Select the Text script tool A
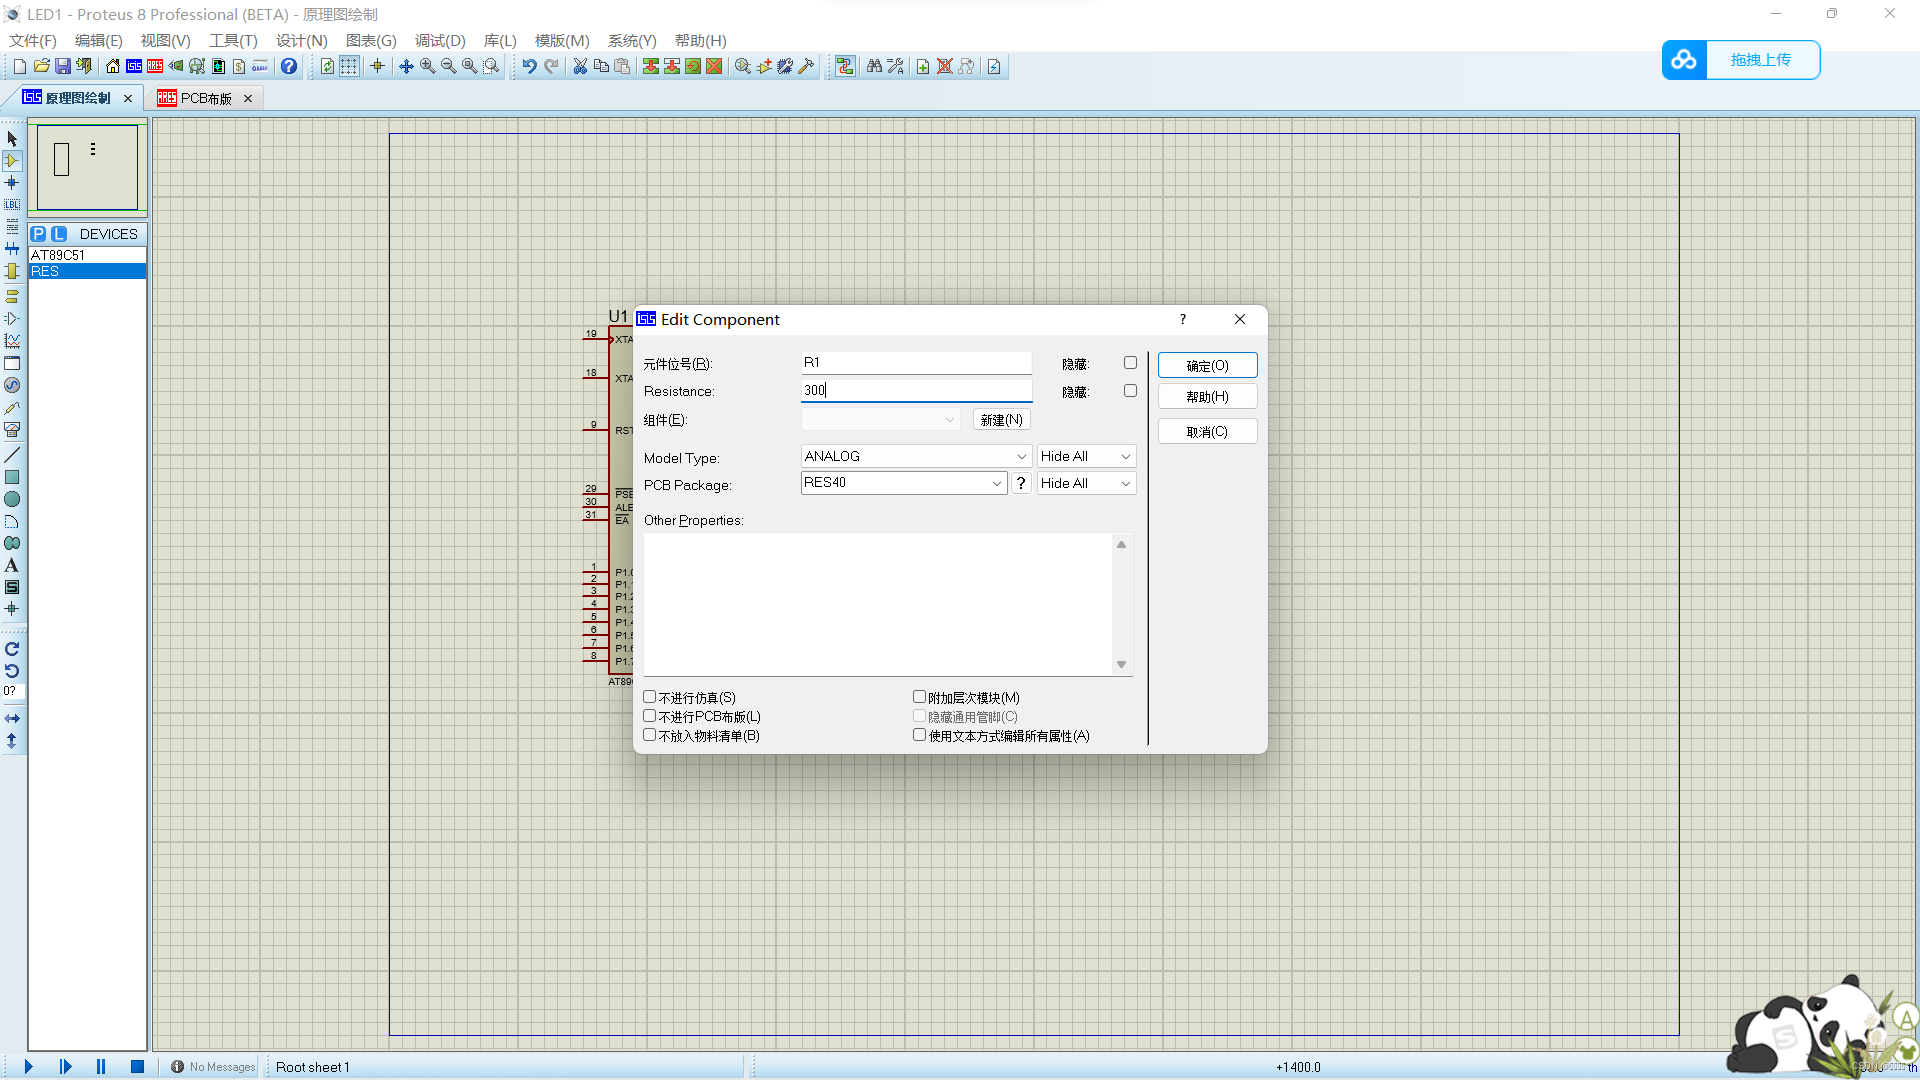Image resolution: width=1920 pixels, height=1080 pixels. pos(12,566)
